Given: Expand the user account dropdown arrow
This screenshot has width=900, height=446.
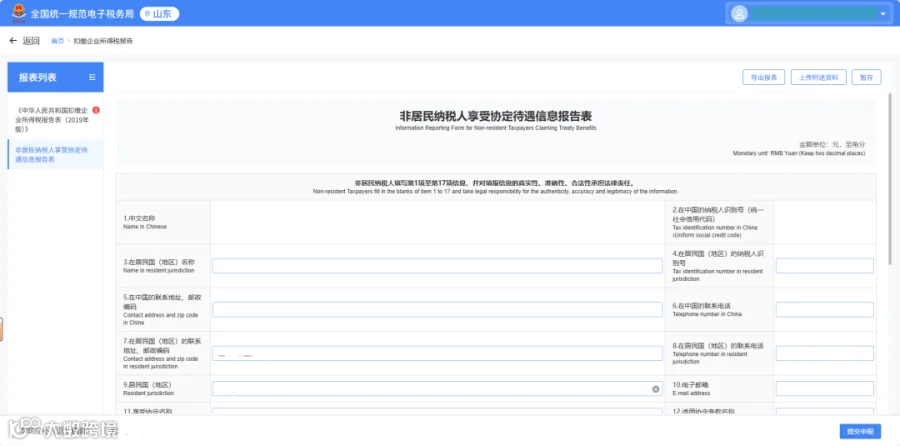Looking at the screenshot, I should [x=883, y=14].
